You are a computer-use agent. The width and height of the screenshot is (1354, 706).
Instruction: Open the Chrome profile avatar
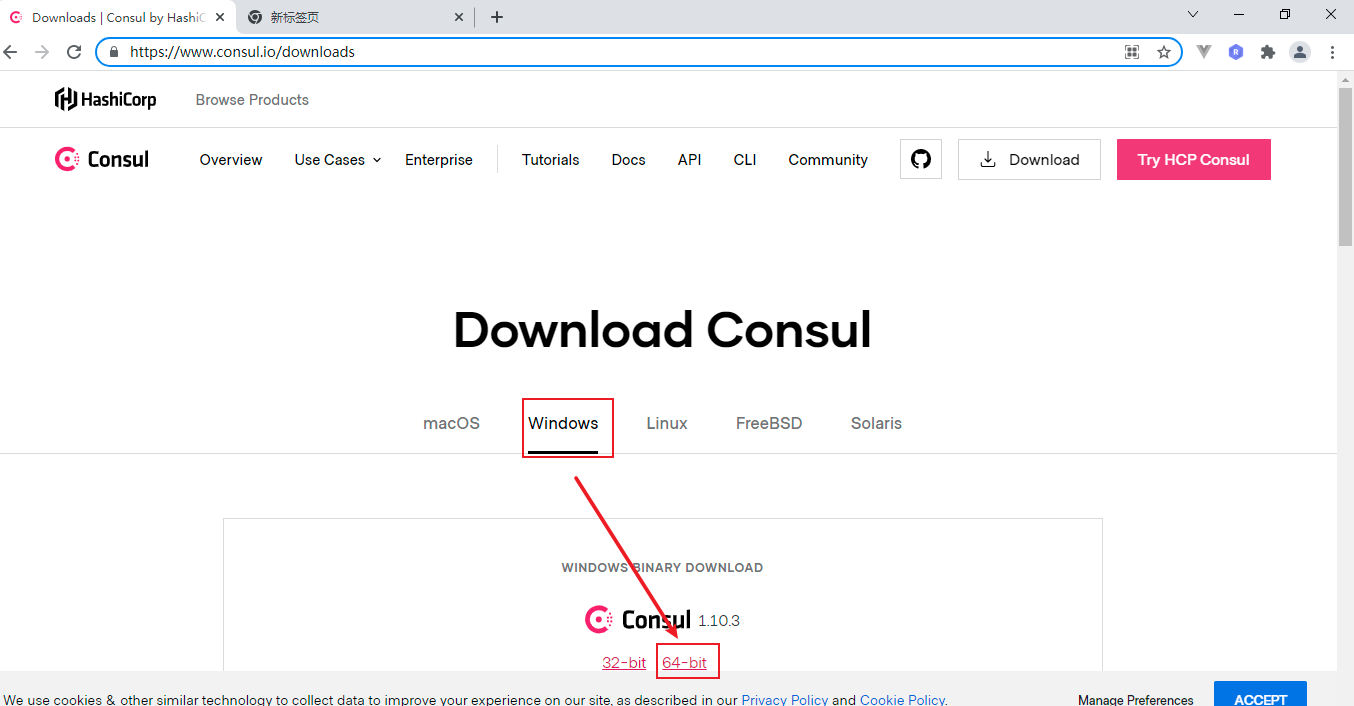[x=1299, y=52]
